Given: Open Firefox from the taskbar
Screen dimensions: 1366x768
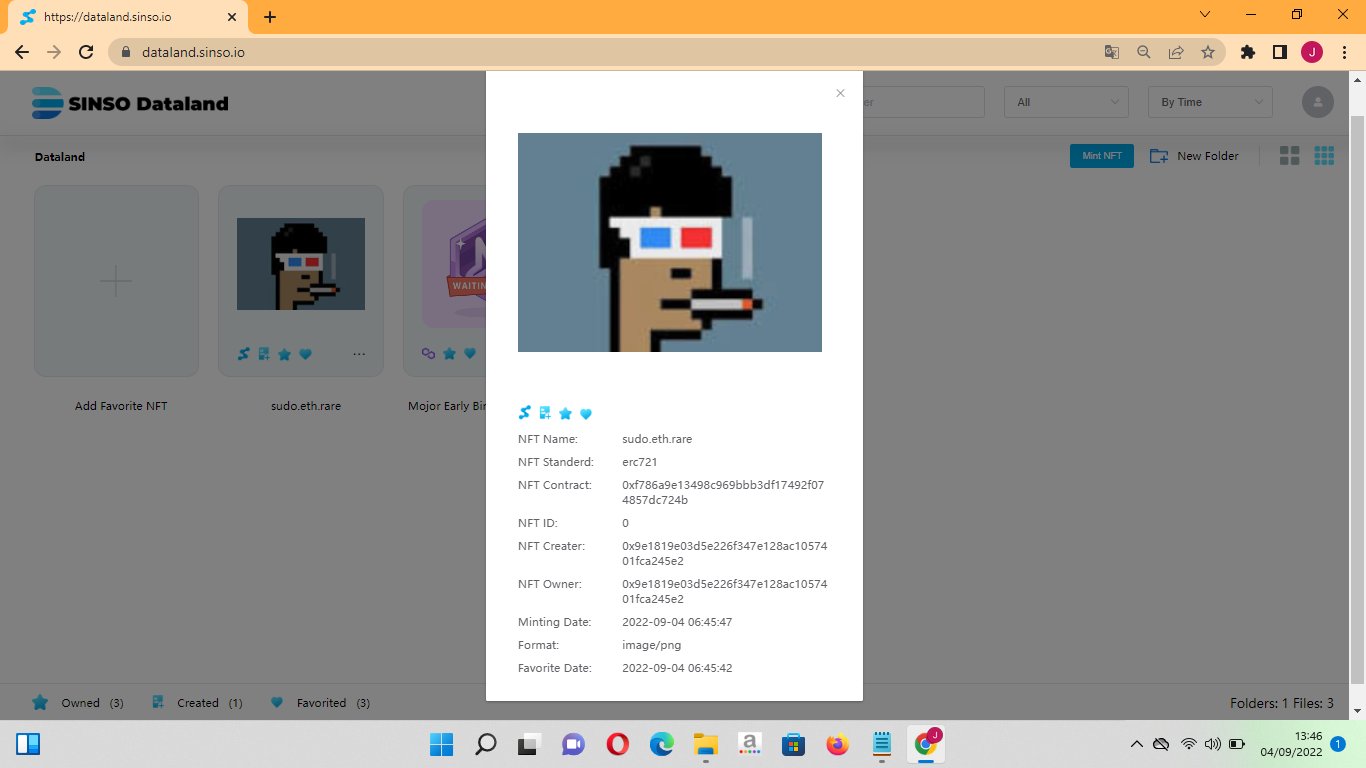Looking at the screenshot, I should click(x=837, y=744).
